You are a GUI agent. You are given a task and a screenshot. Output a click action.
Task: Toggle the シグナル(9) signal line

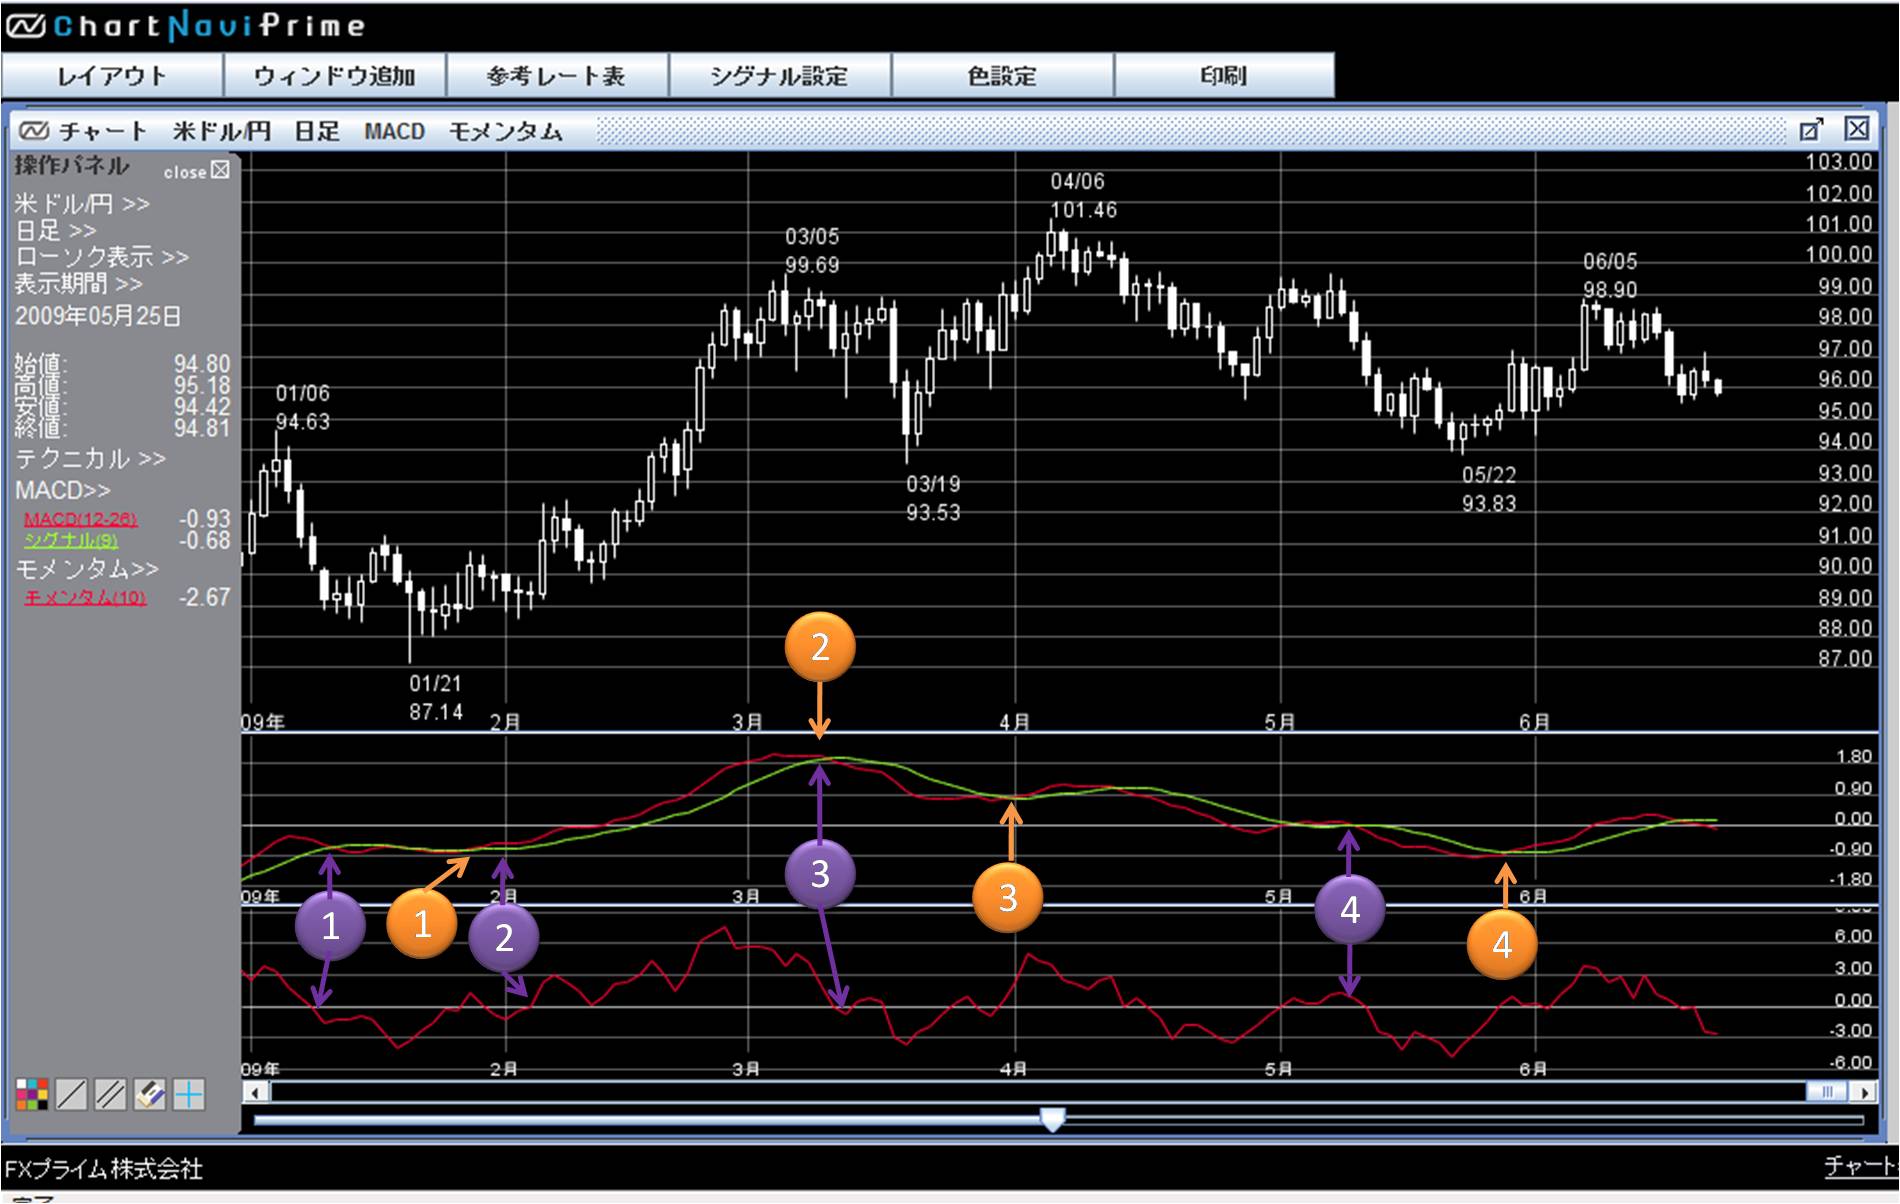(70, 540)
